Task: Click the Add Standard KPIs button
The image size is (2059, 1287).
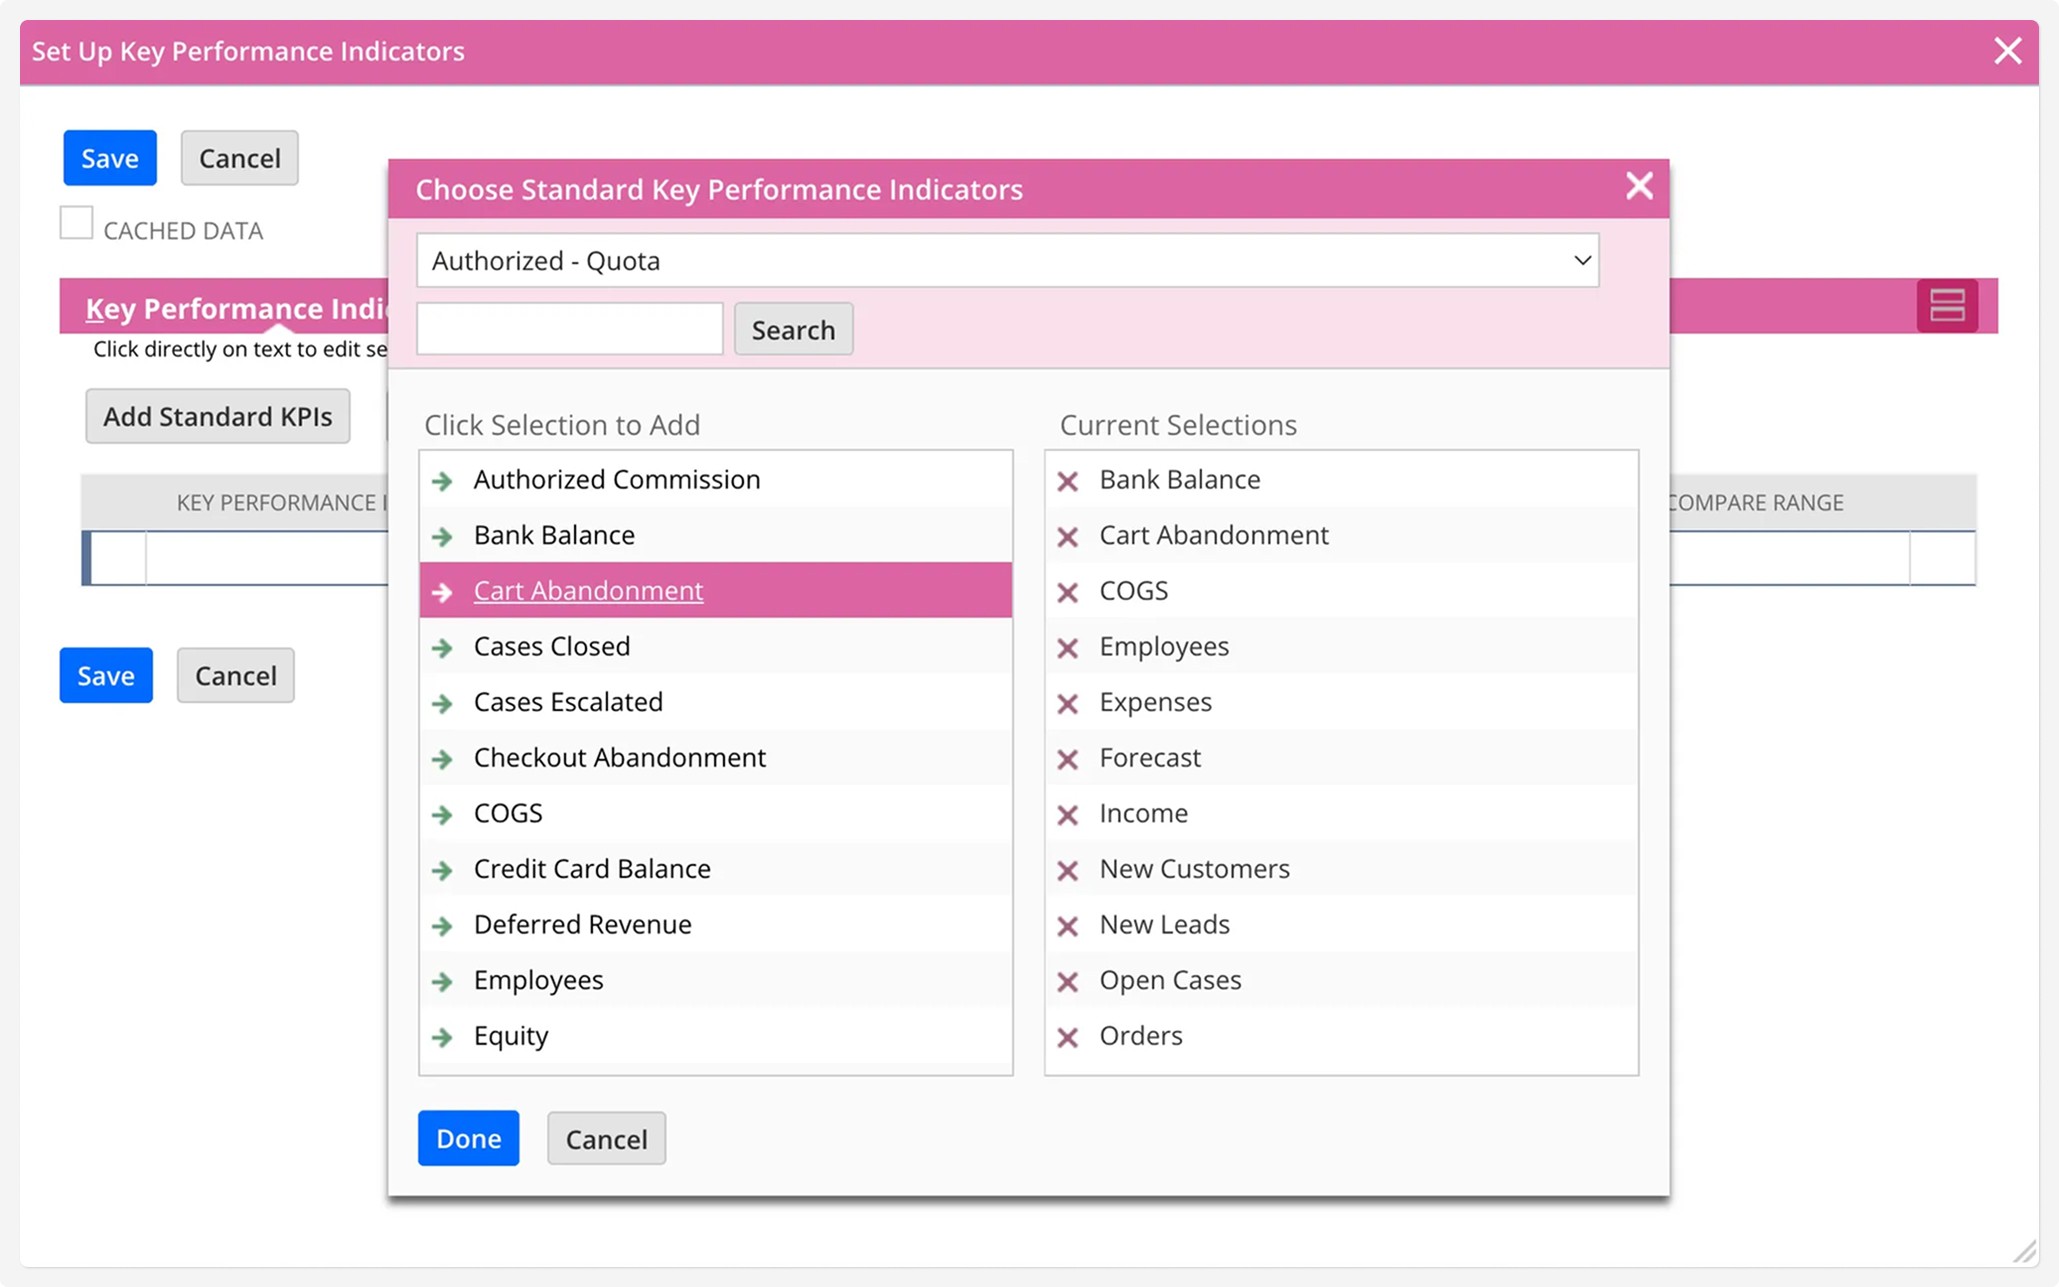Action: [217, 416]
